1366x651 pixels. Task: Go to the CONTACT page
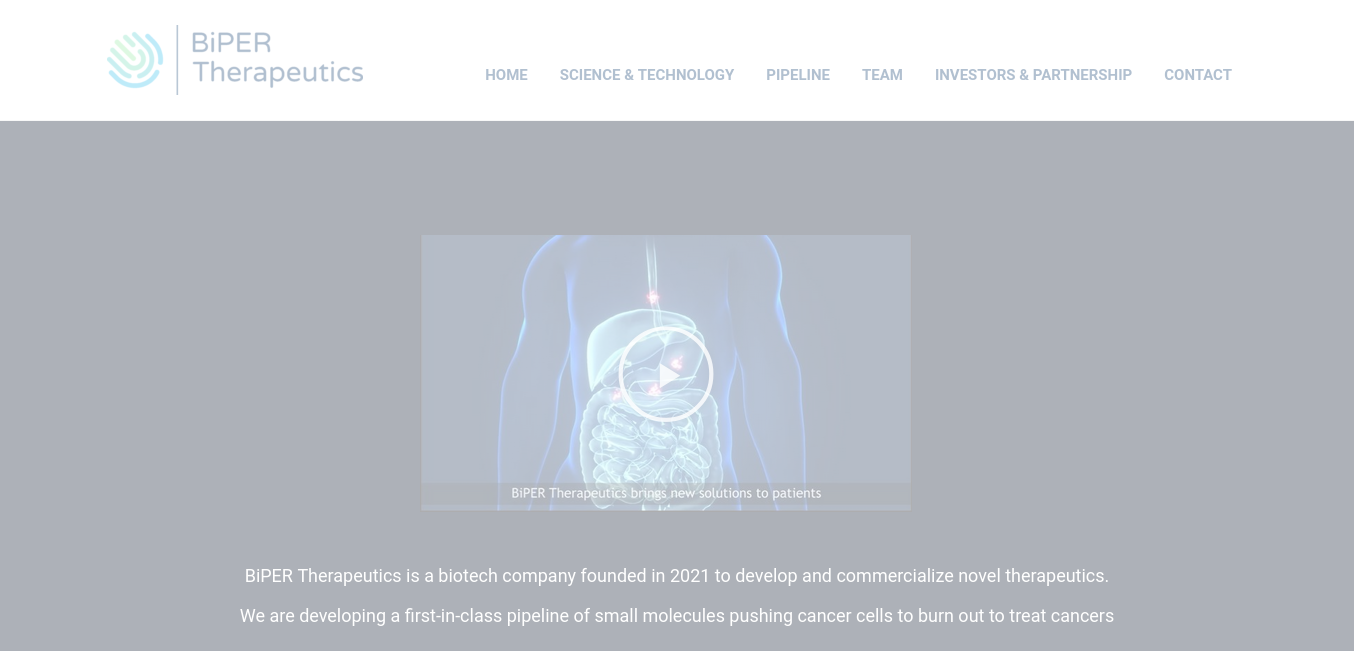[x=1198, y=75]
